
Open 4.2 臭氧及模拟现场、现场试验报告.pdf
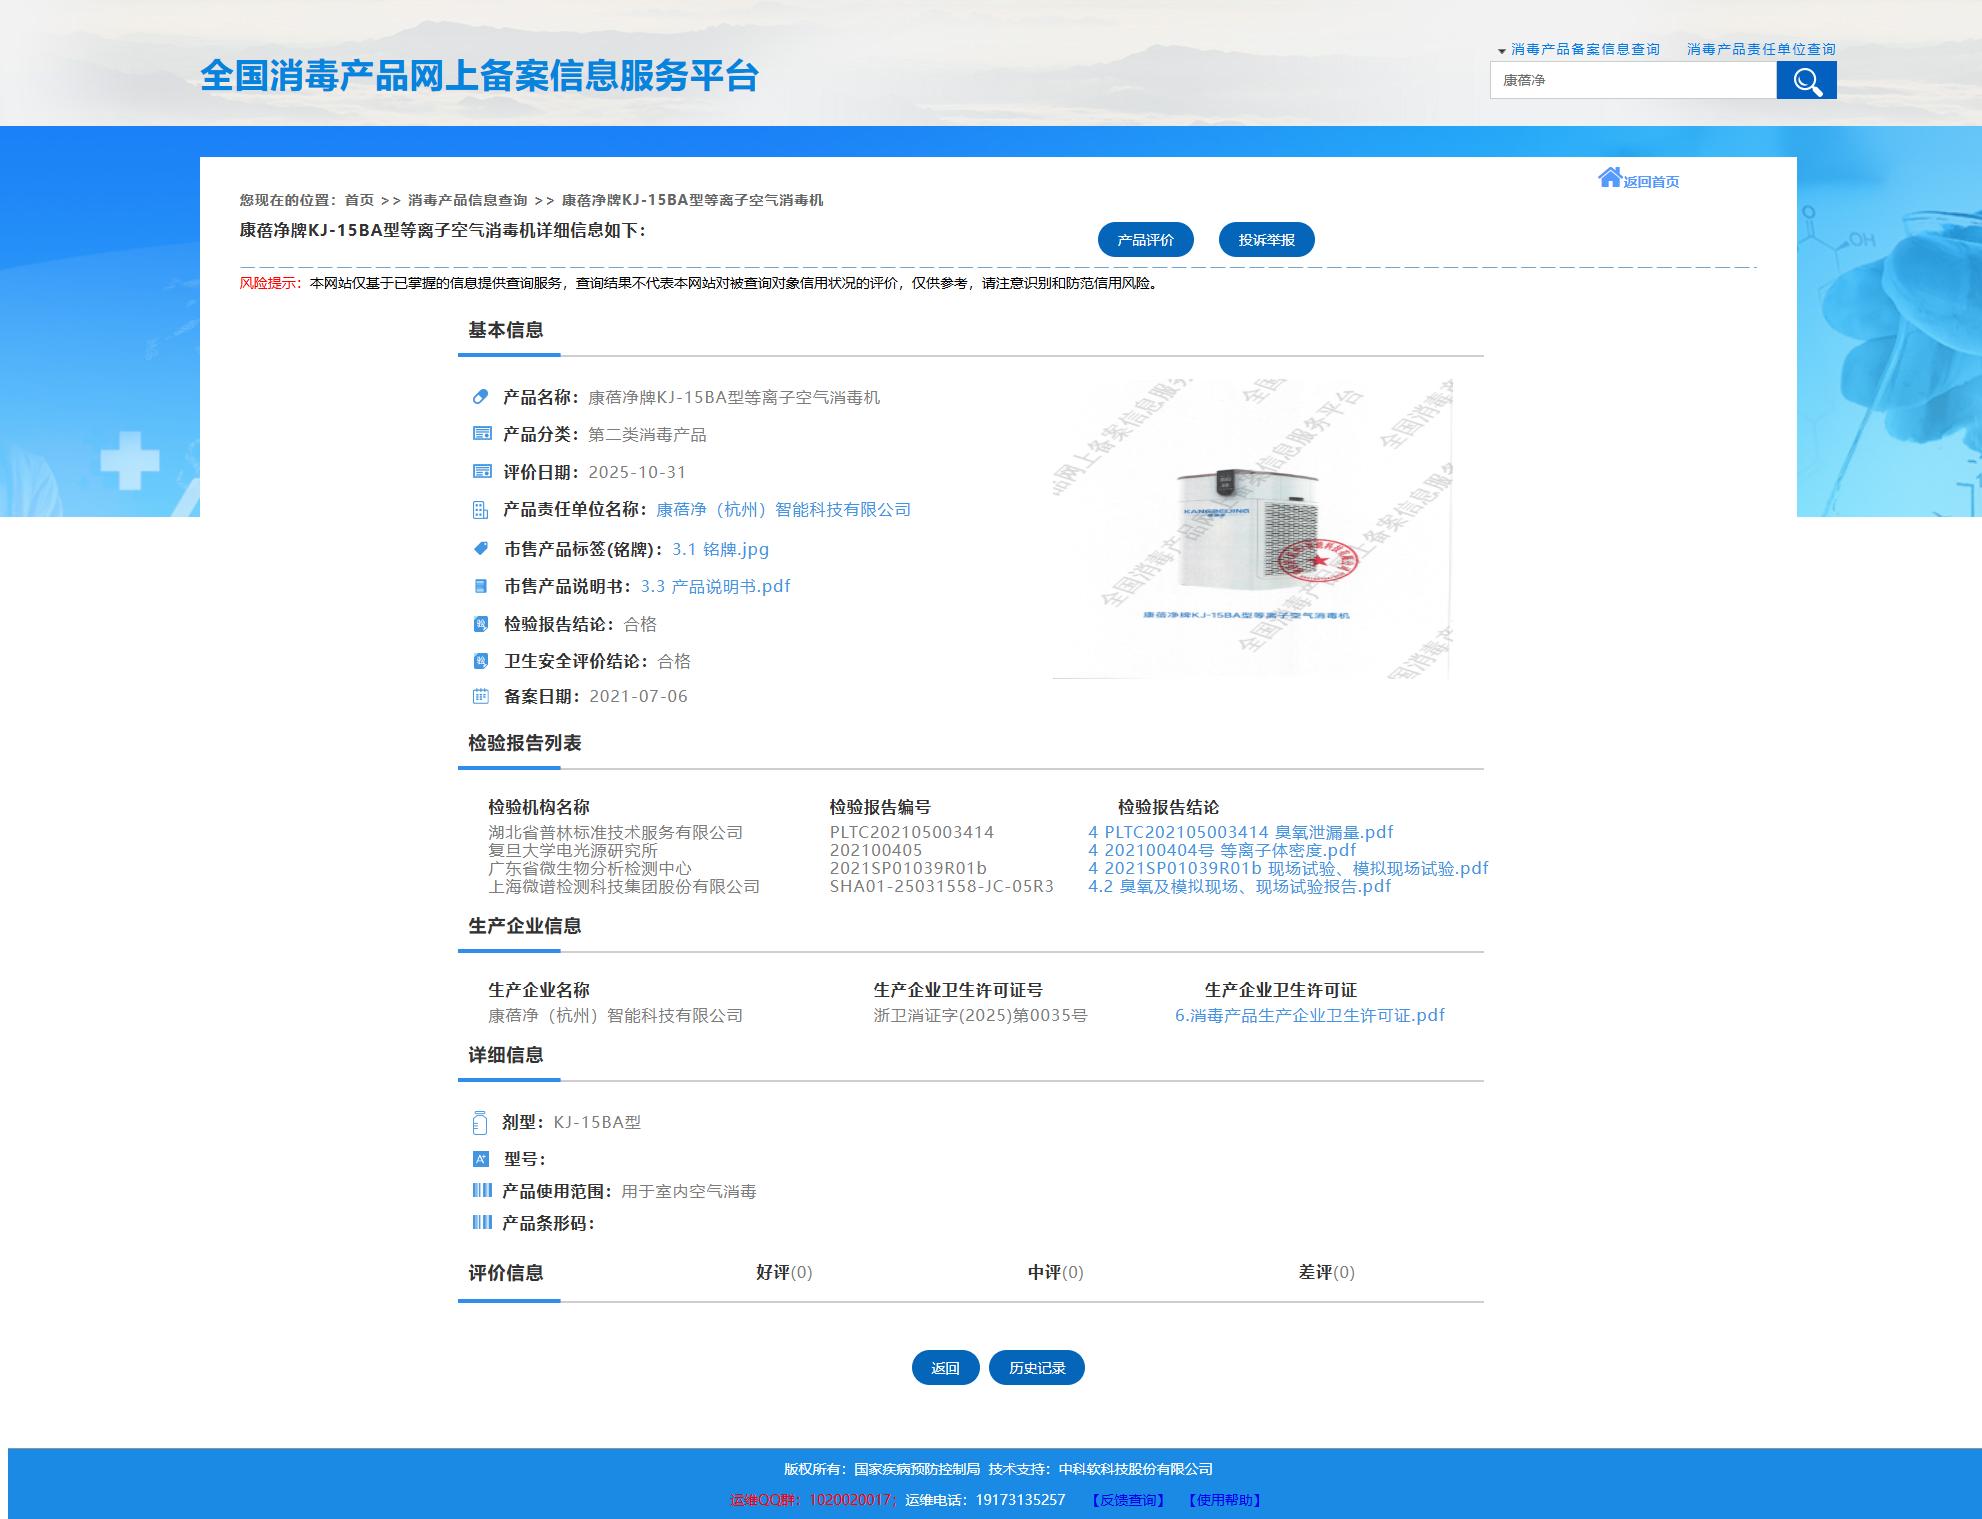1239,886
